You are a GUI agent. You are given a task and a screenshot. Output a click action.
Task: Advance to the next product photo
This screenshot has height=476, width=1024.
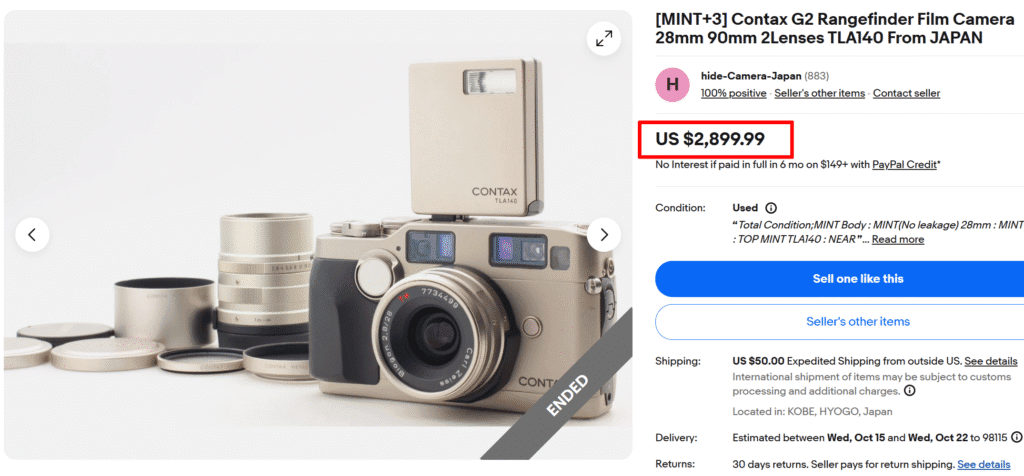click(604, 235)
